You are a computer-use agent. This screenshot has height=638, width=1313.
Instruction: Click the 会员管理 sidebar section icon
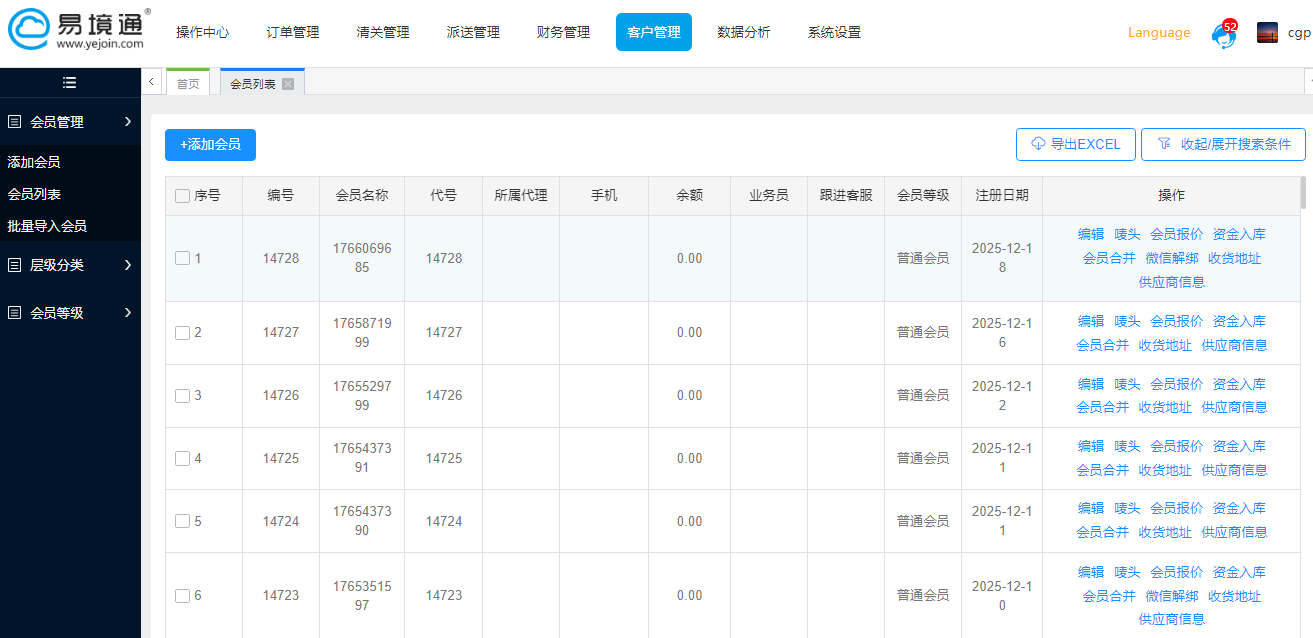coord(15,121)
